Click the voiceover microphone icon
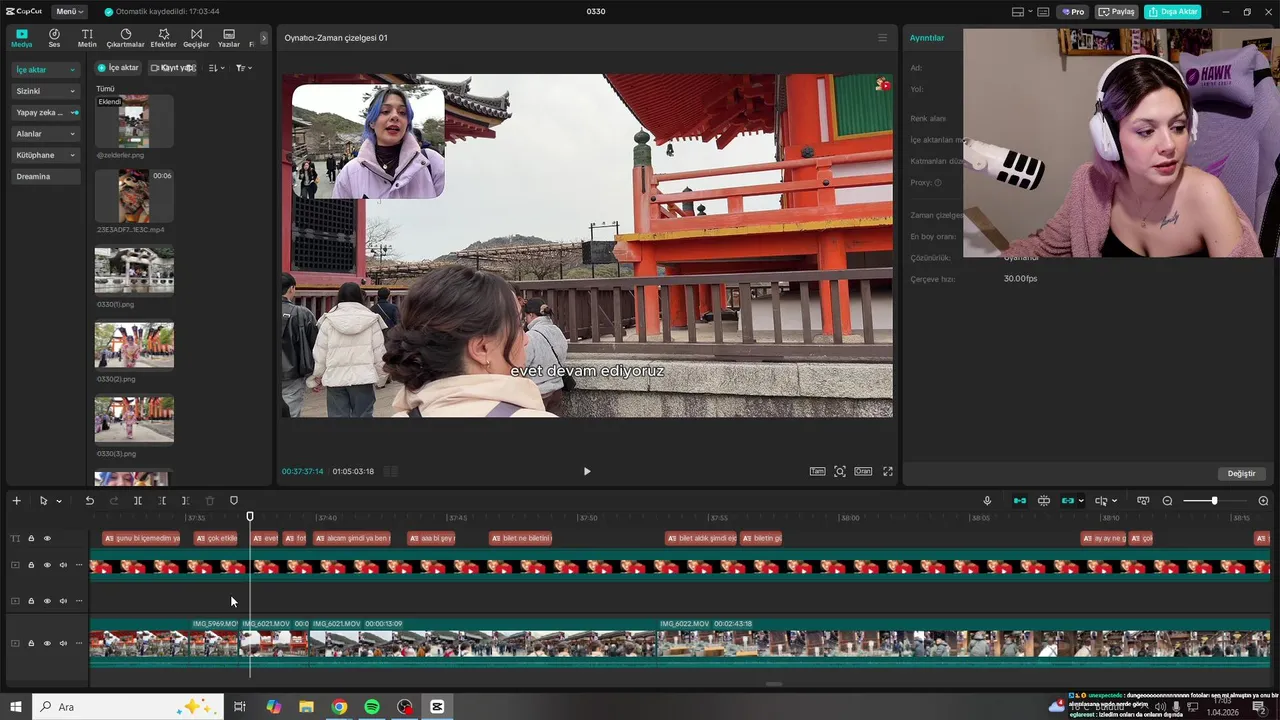The image size is (1280, 720). pos(987,501)
